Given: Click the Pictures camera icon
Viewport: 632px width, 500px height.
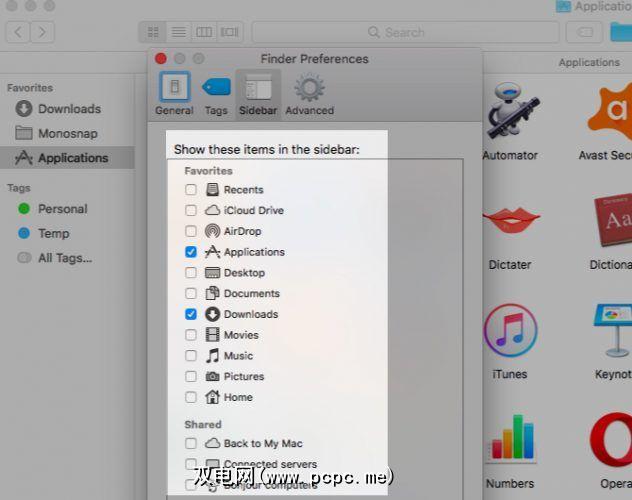Looking at the screenshot, I should pos(212,376).
